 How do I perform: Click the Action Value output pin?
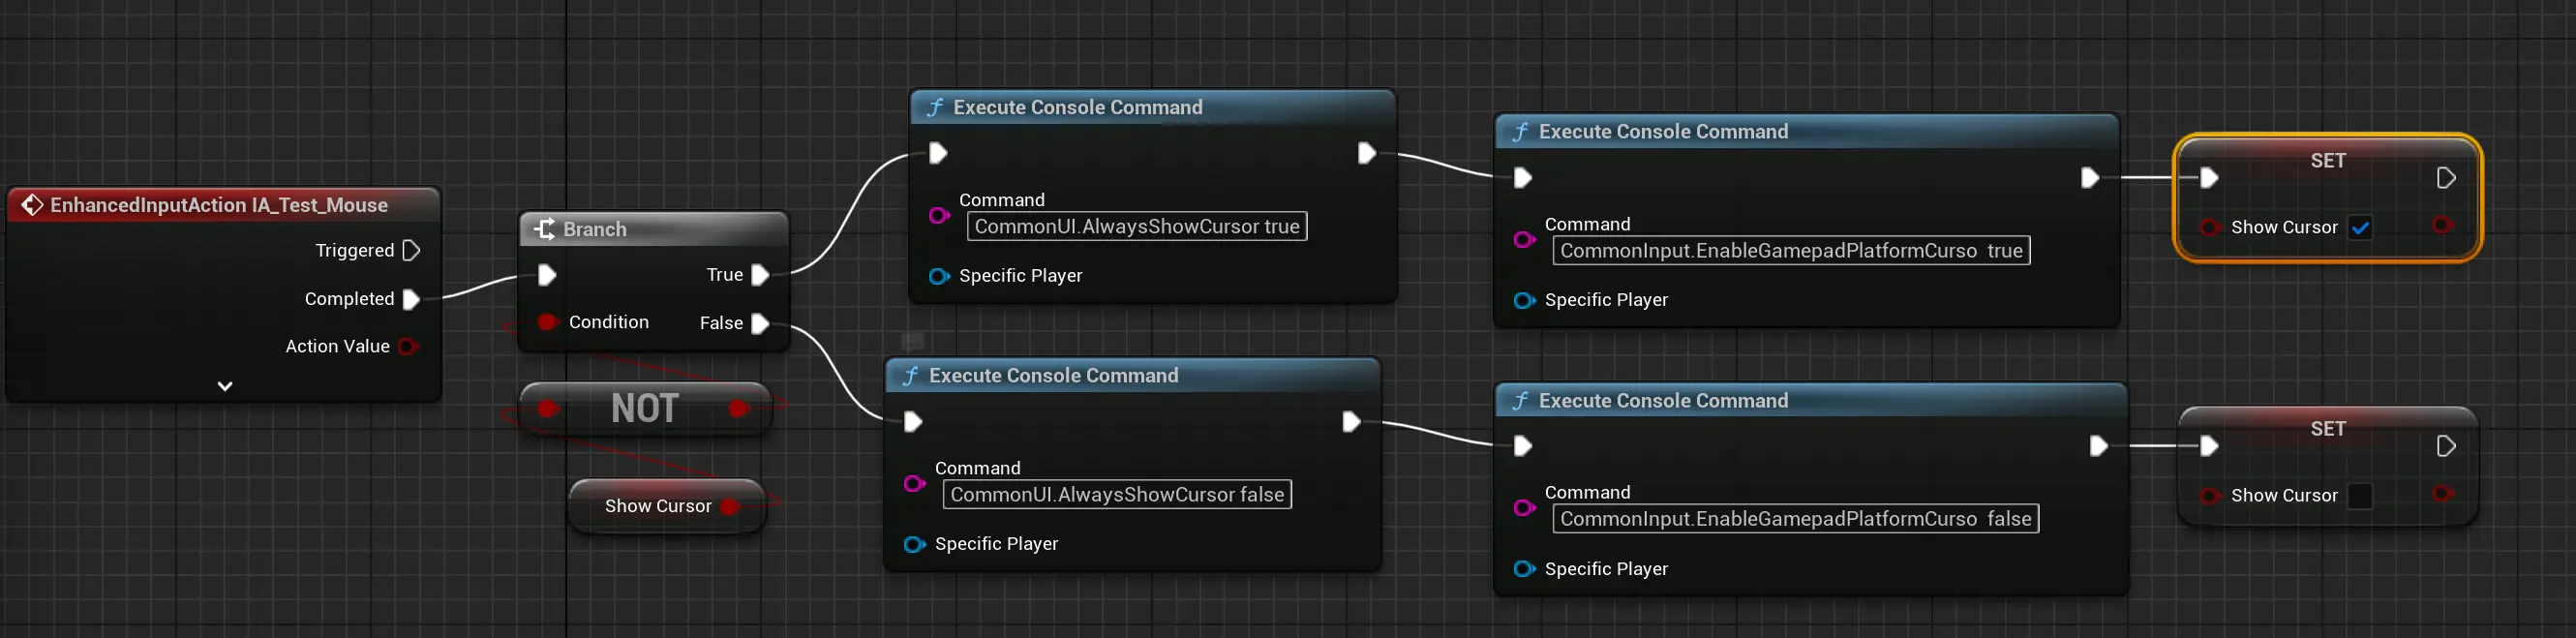tap(407, 347)
